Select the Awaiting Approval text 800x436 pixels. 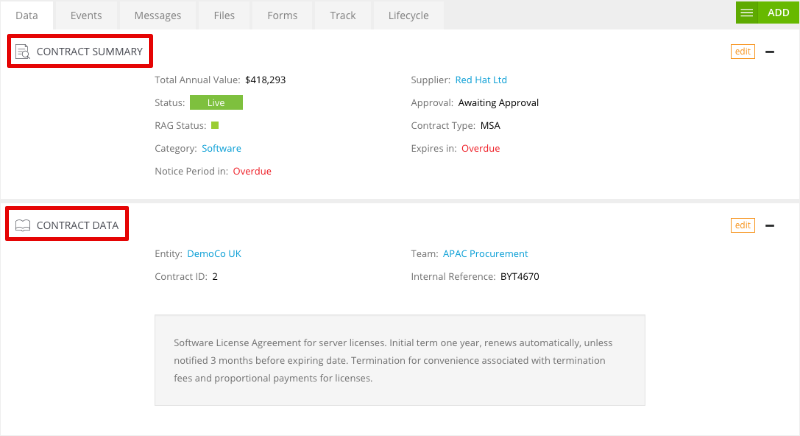pos(498,103)
